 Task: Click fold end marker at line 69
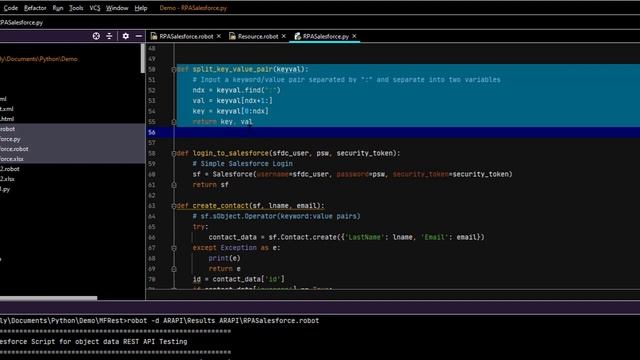174,269
